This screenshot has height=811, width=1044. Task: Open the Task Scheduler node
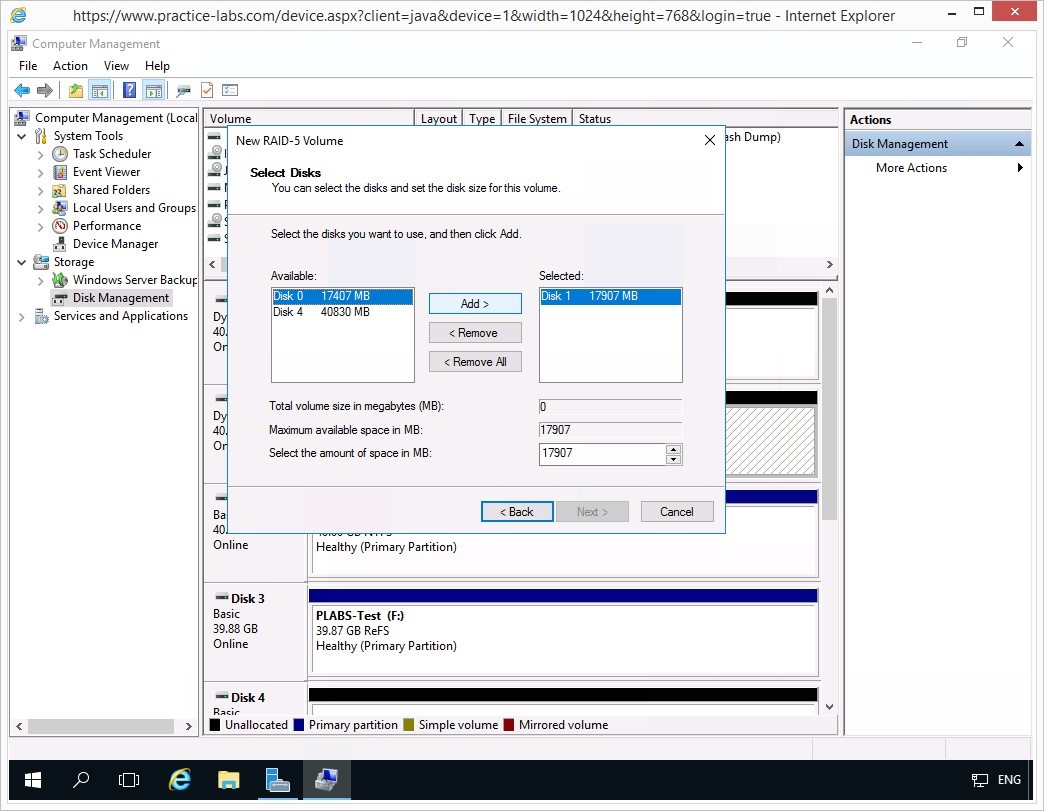click(x=111, y=154)
